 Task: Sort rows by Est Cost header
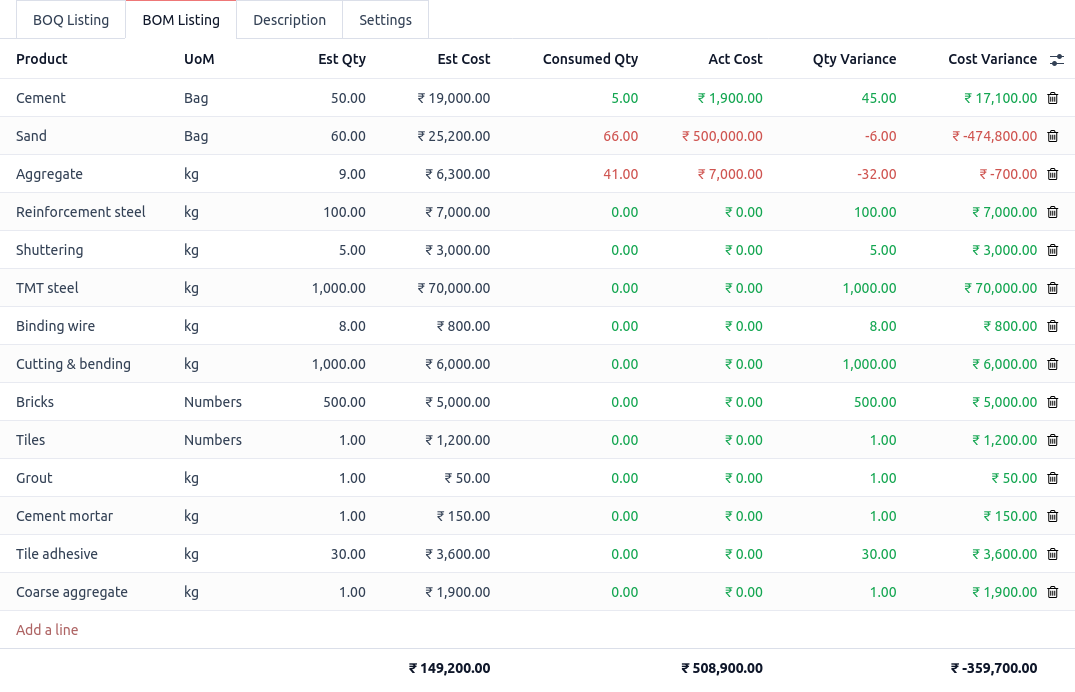click(463, 59)
